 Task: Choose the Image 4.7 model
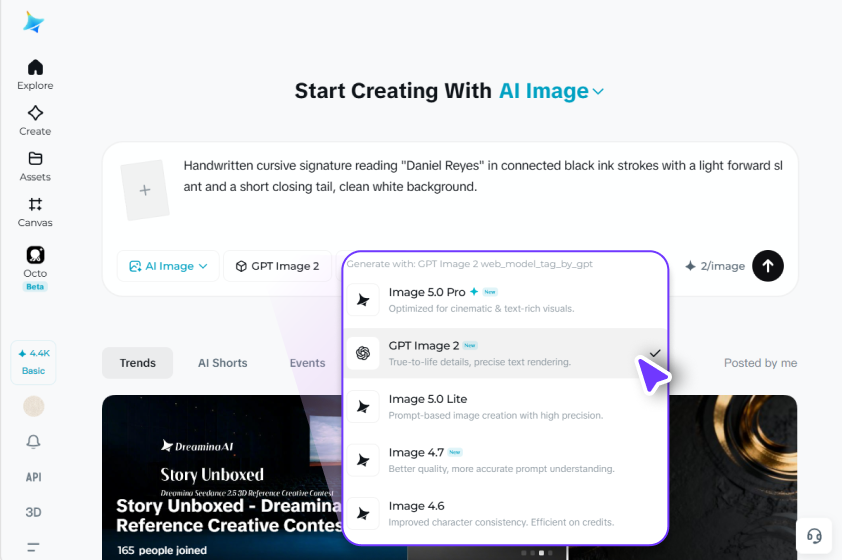tap(505, 460)
